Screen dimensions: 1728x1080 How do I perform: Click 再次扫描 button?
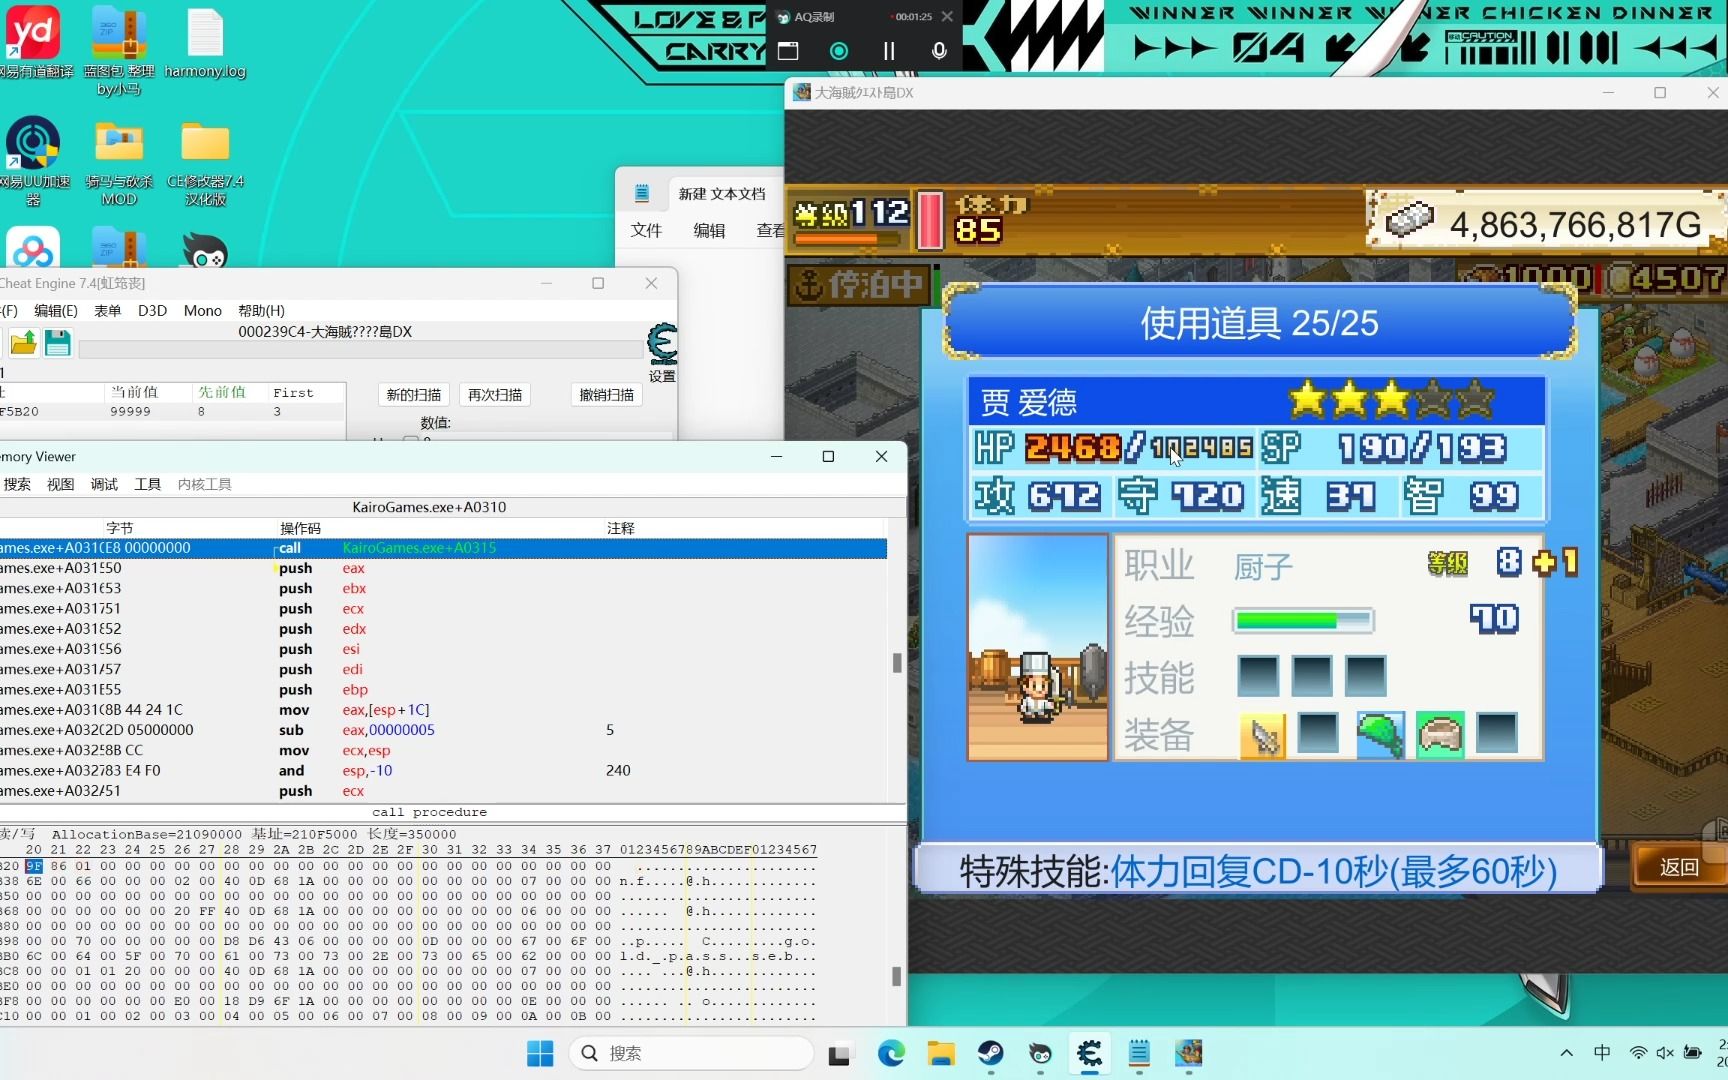(x=495, y=395)
